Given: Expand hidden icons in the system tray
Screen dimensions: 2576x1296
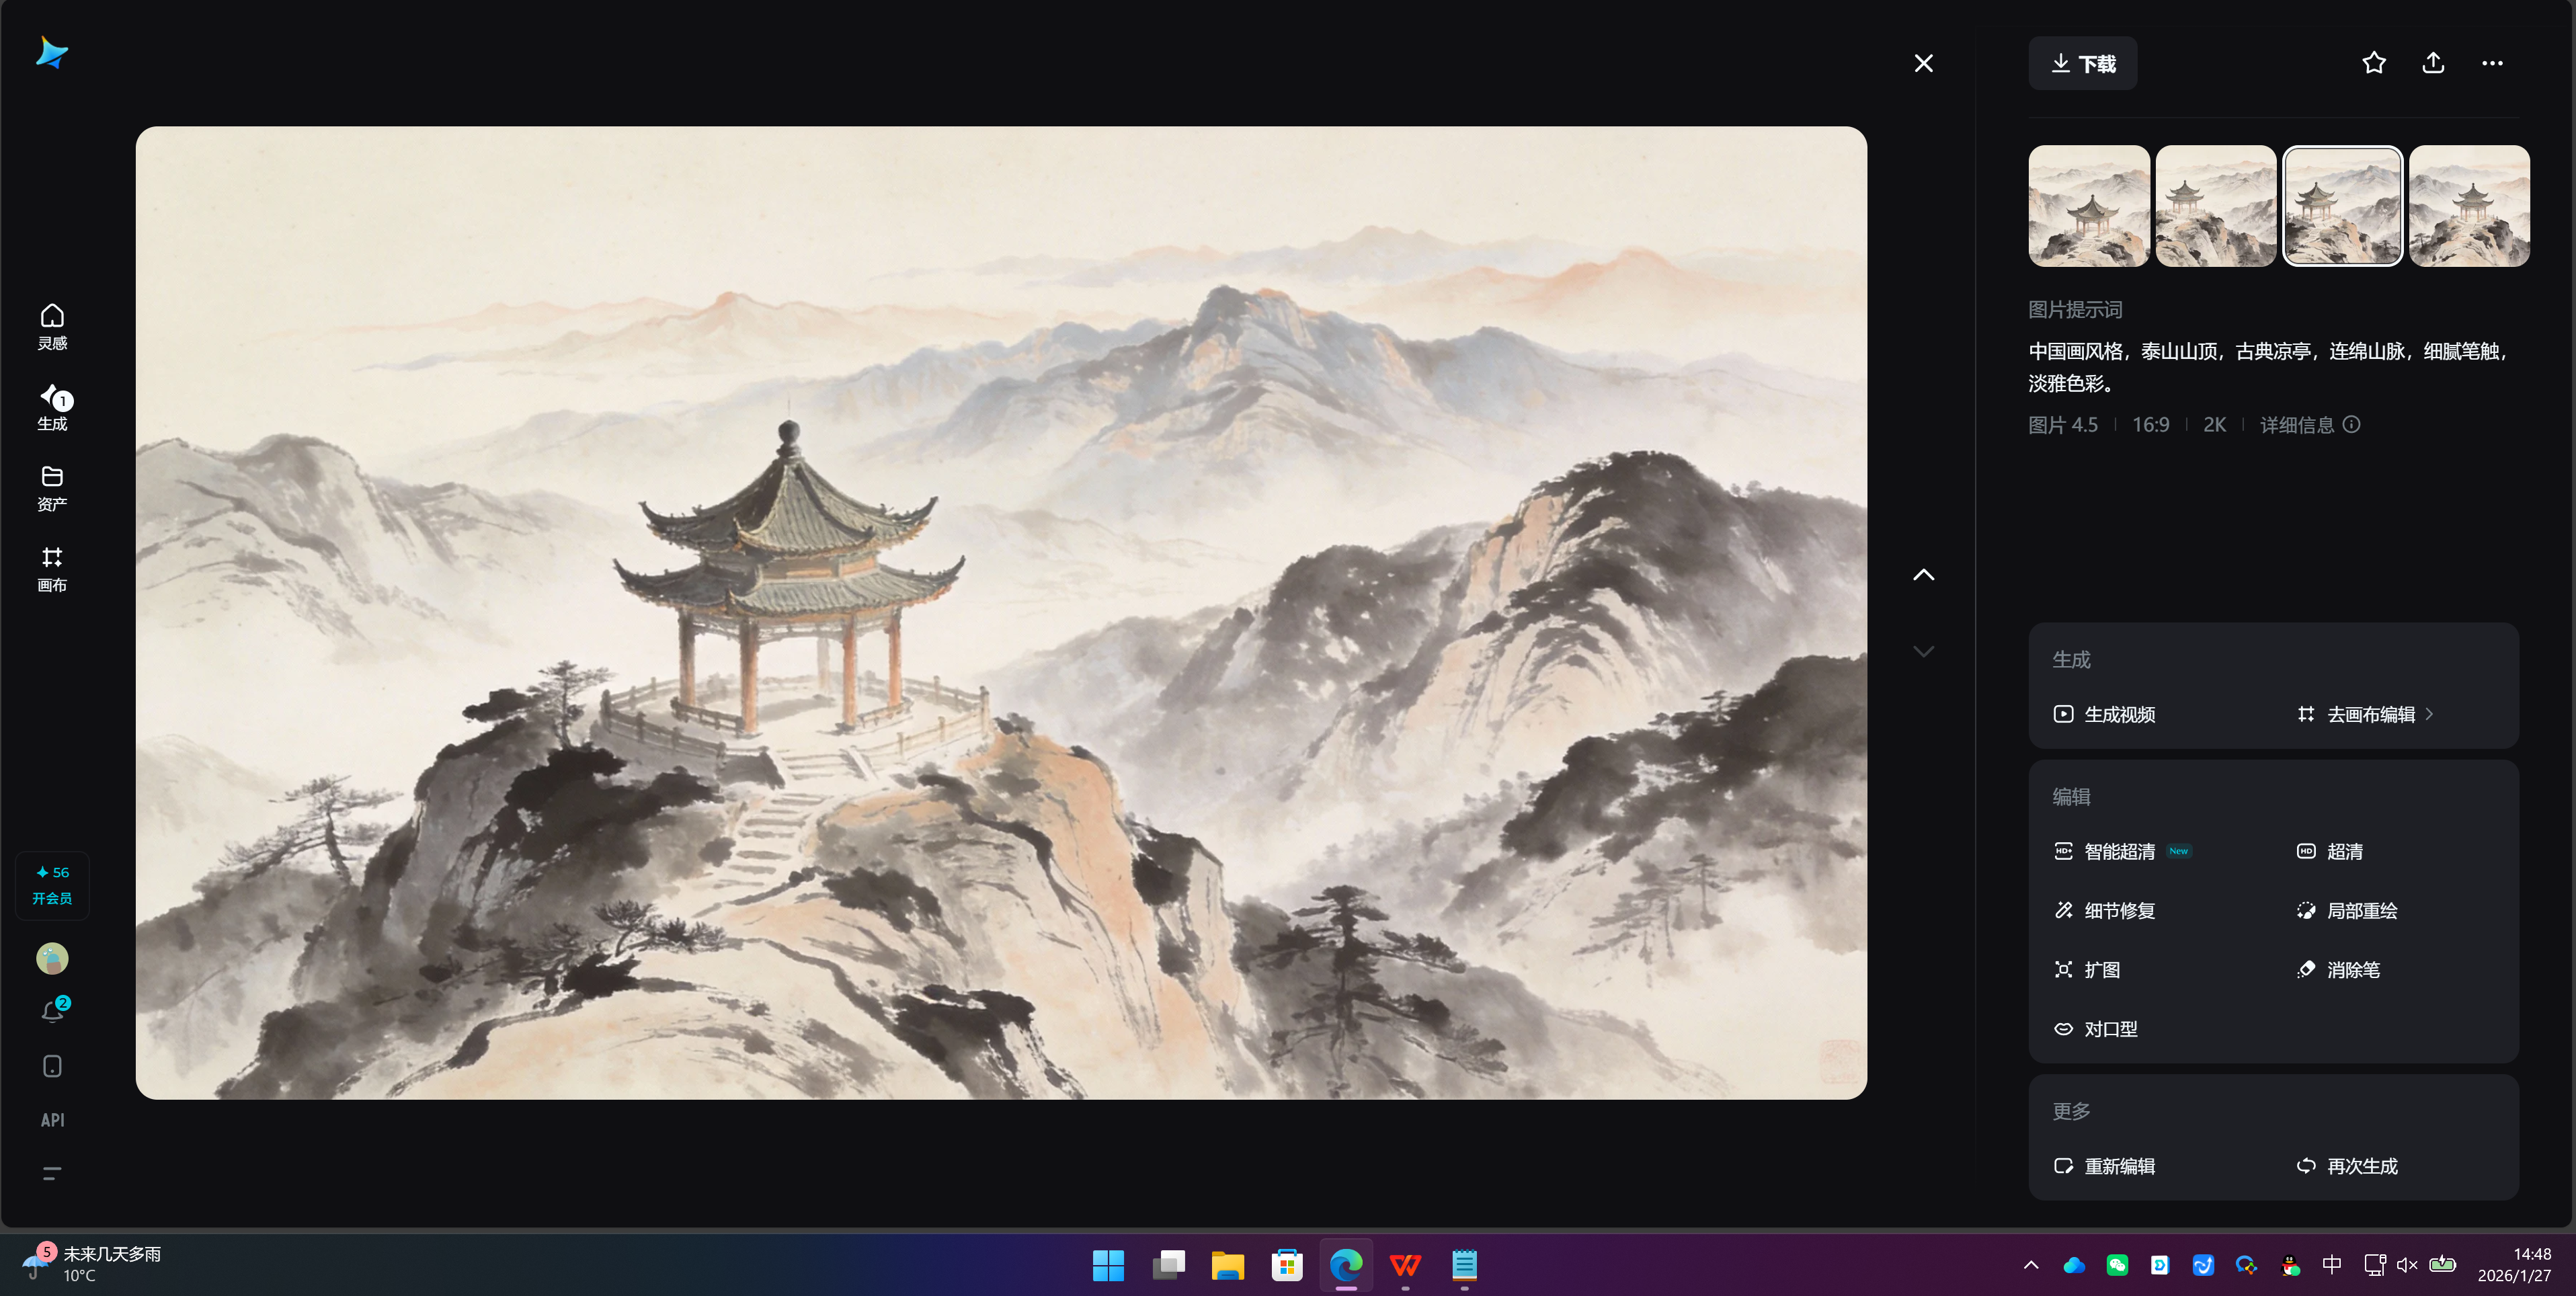Looking at the screenshot, I should pos(2031,1264).
